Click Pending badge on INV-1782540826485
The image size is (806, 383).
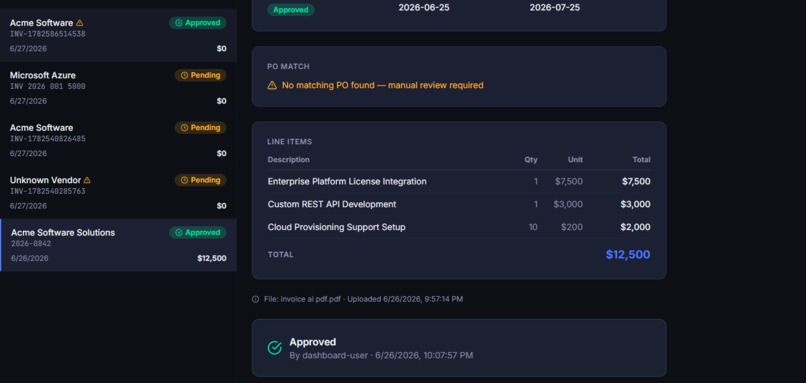(x=200, y=127)
